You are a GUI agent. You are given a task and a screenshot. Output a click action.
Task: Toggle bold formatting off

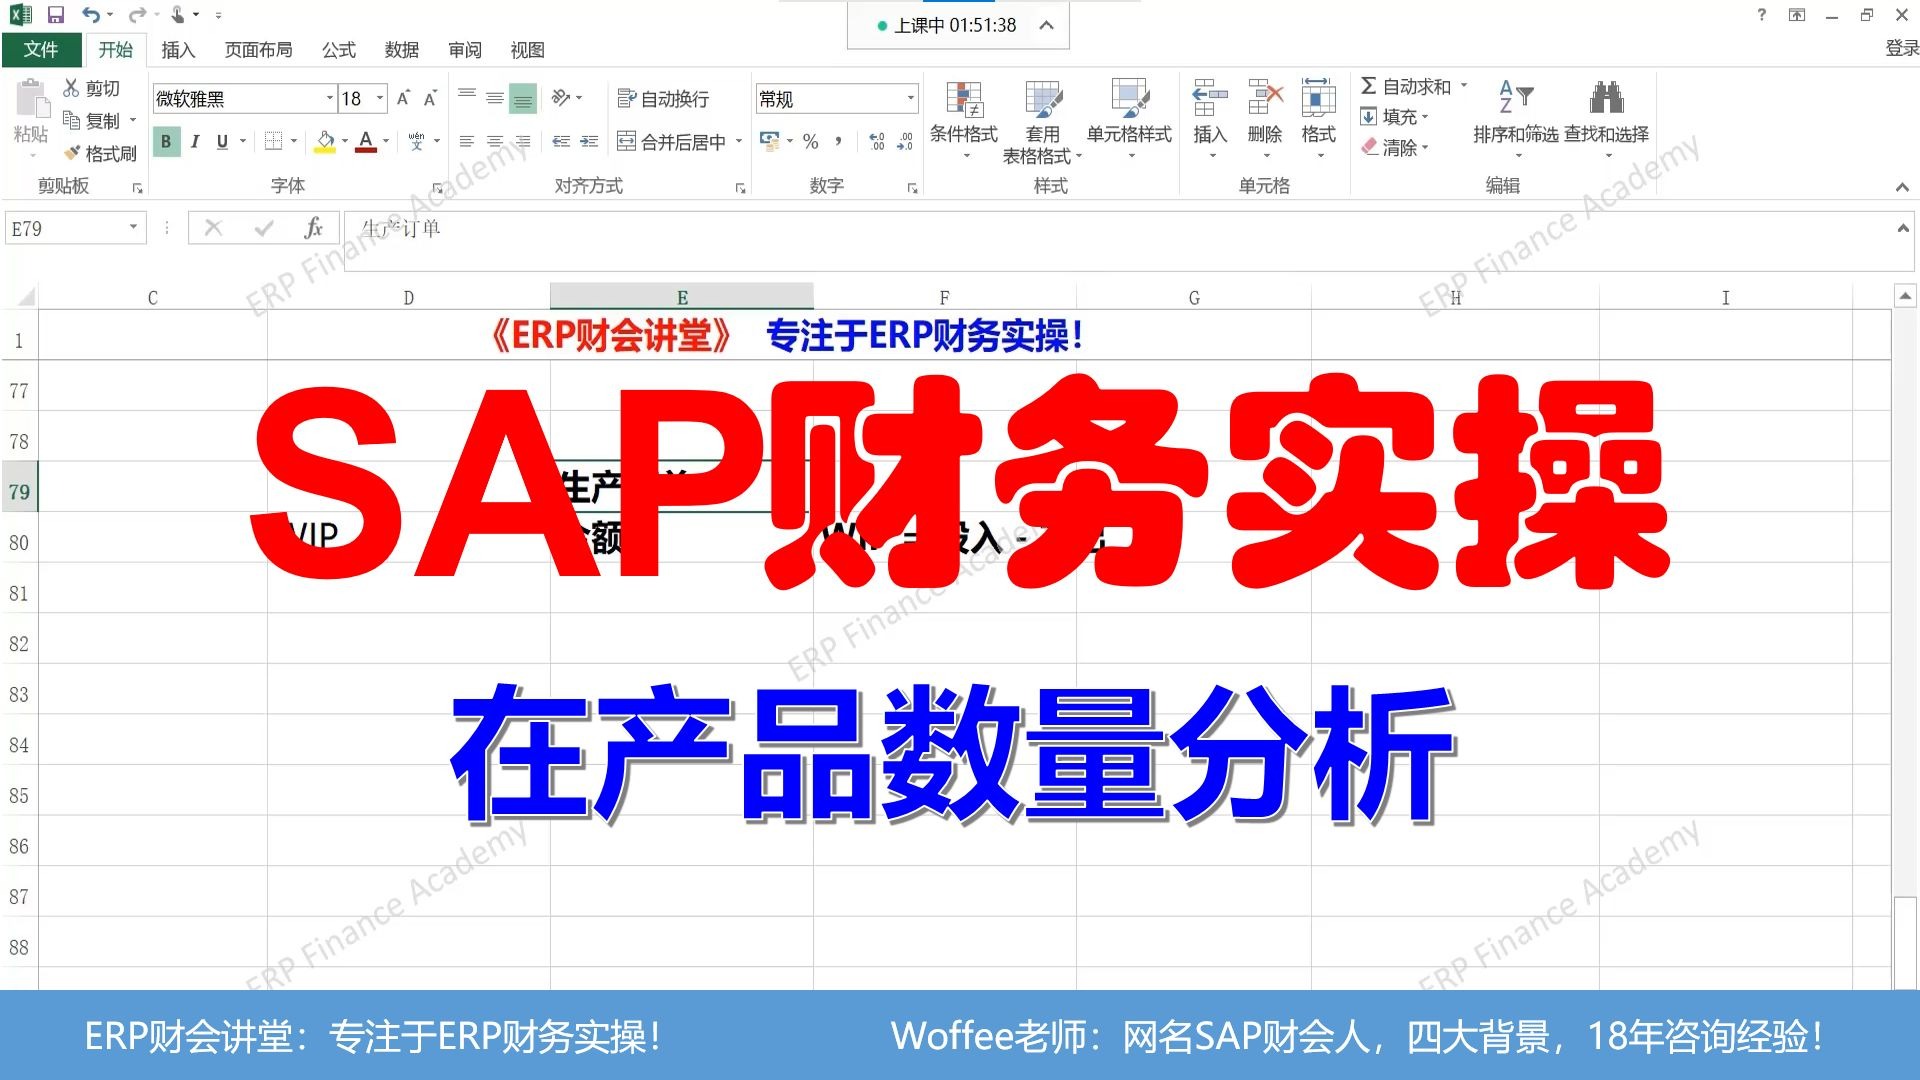coord(165,141)
